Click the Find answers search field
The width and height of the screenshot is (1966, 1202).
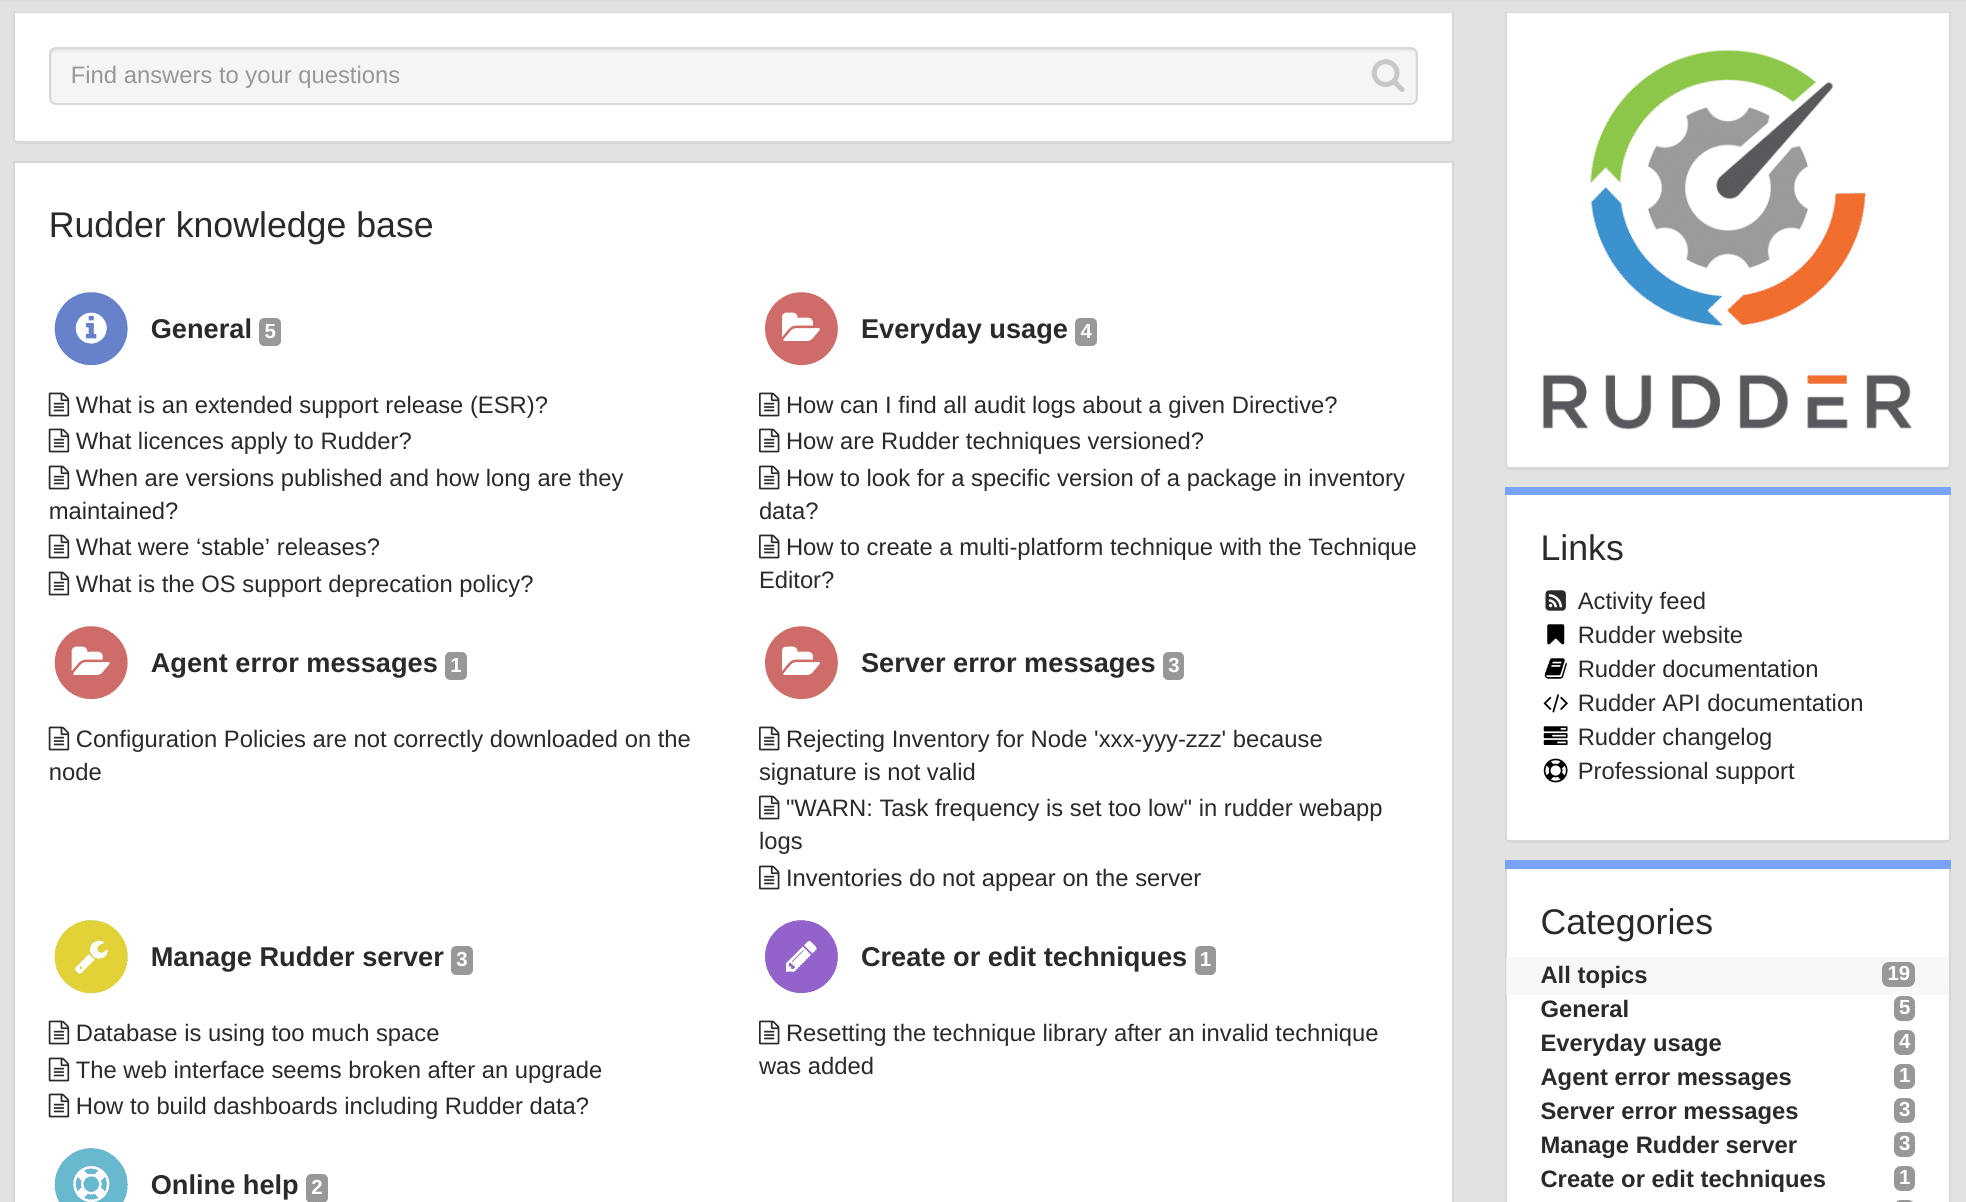click(x=733, y=75)
